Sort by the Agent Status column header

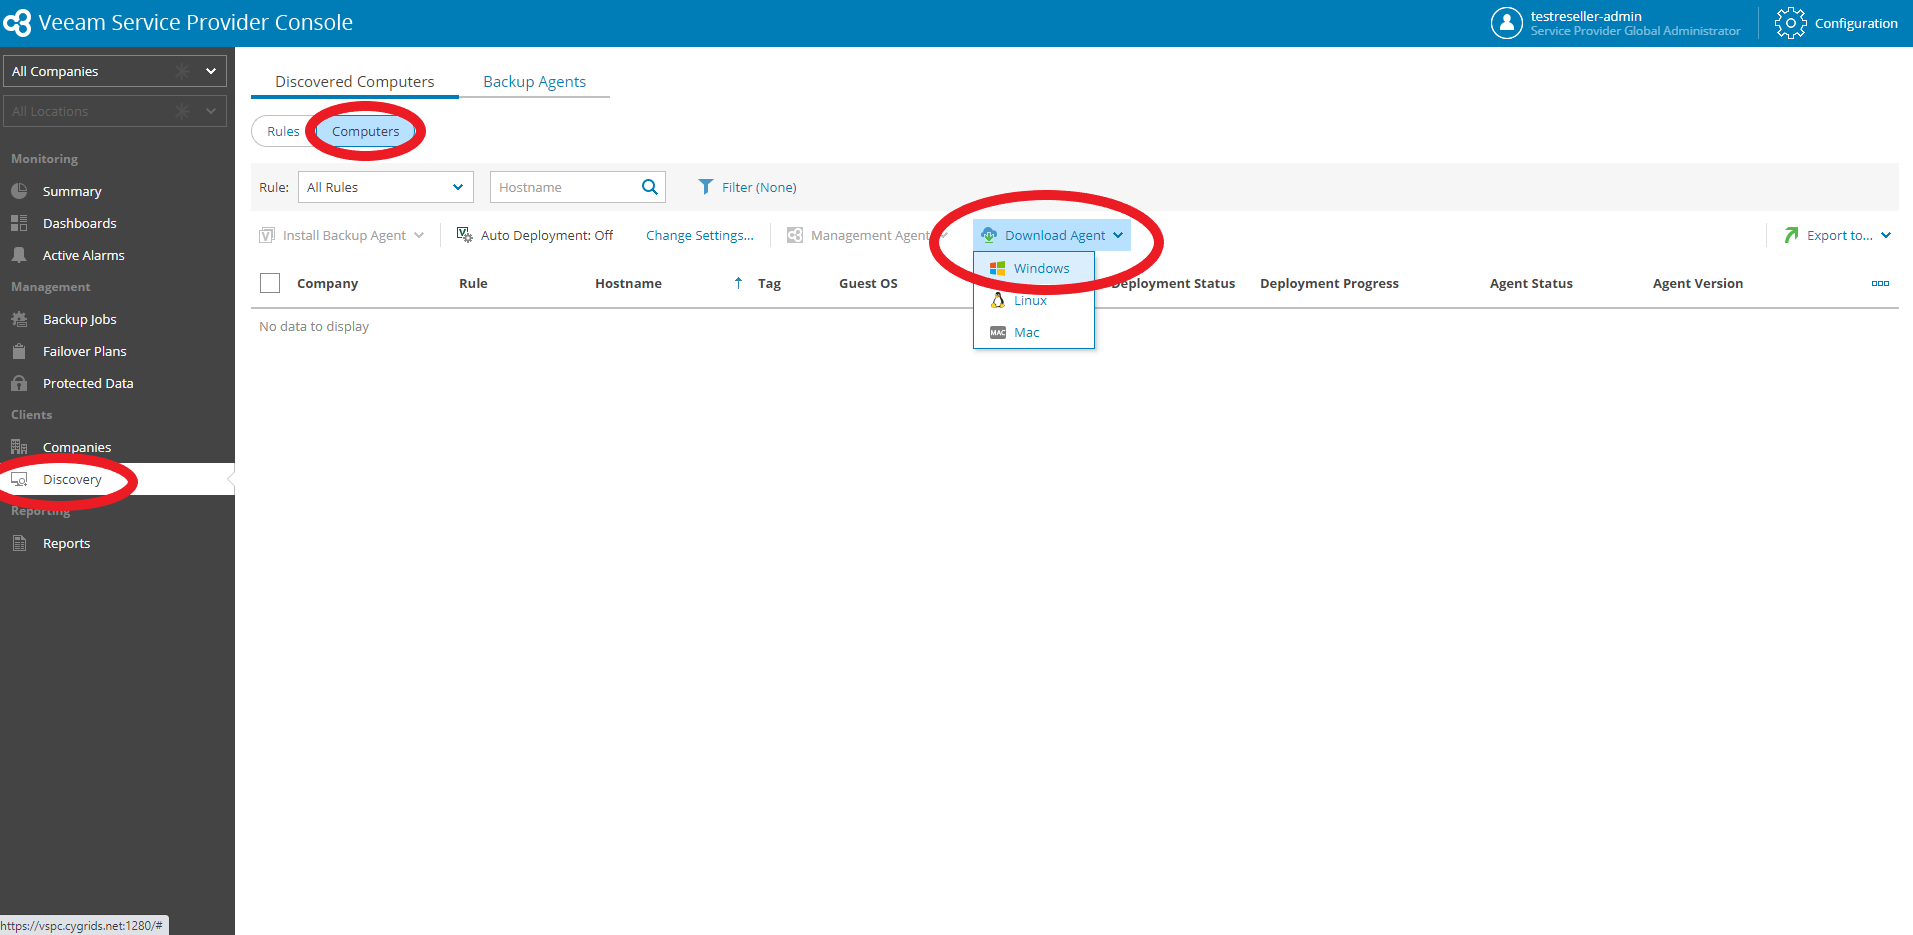tap(1531, 283)
